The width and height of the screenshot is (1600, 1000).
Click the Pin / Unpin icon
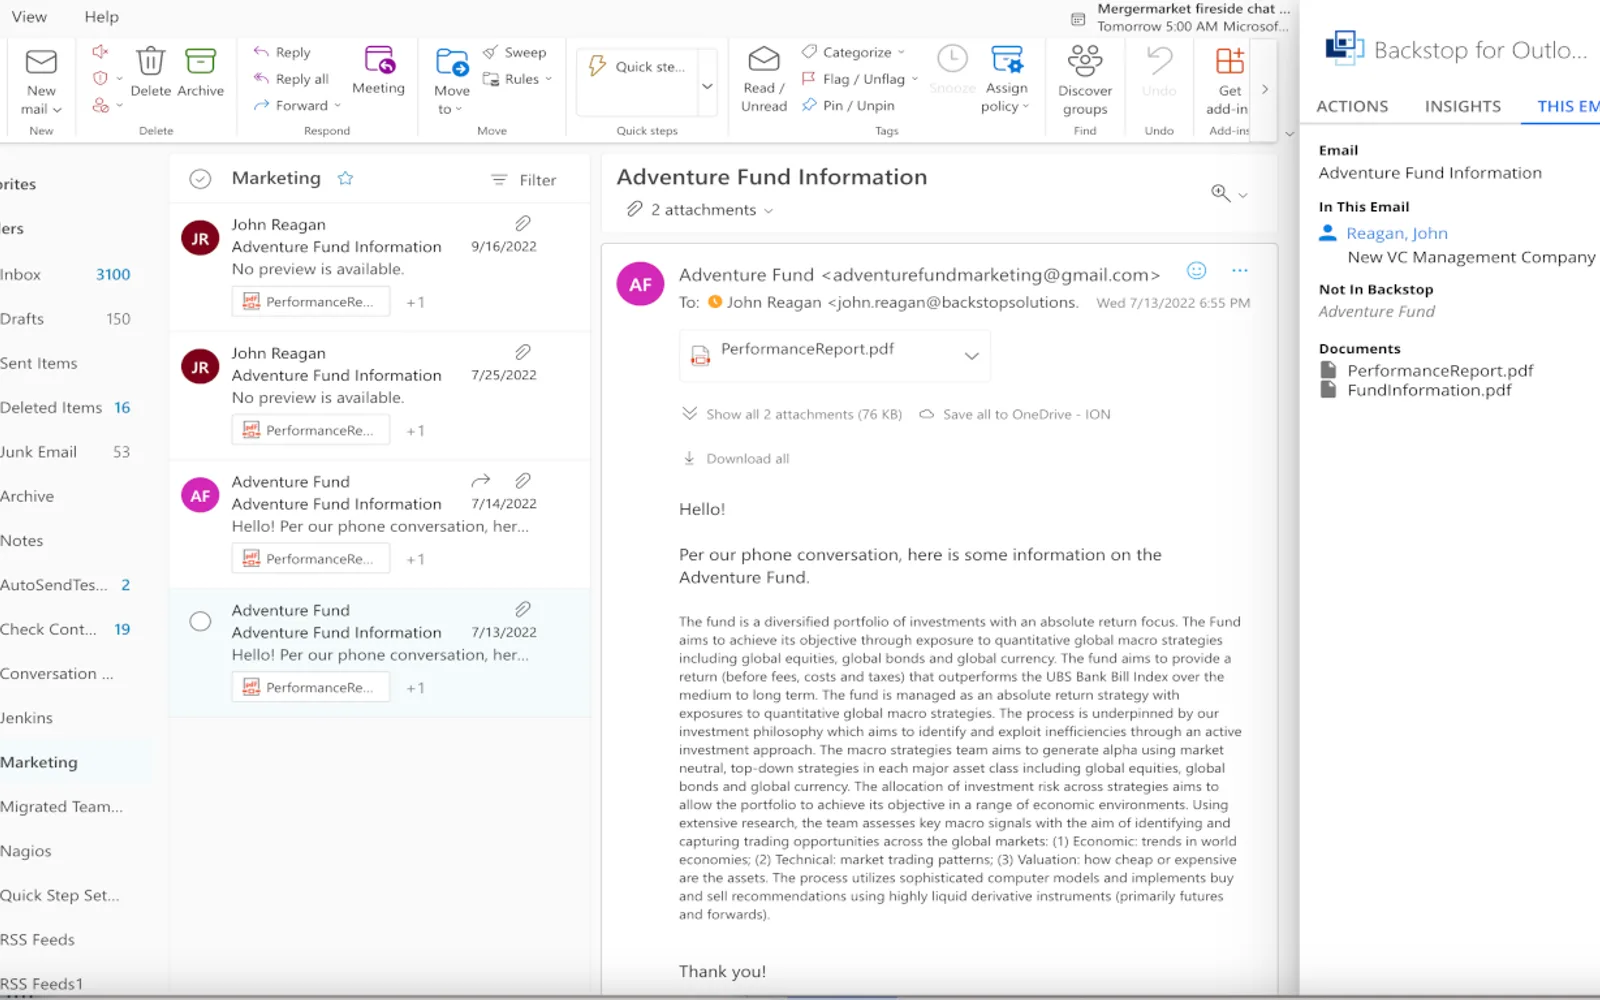809,105
